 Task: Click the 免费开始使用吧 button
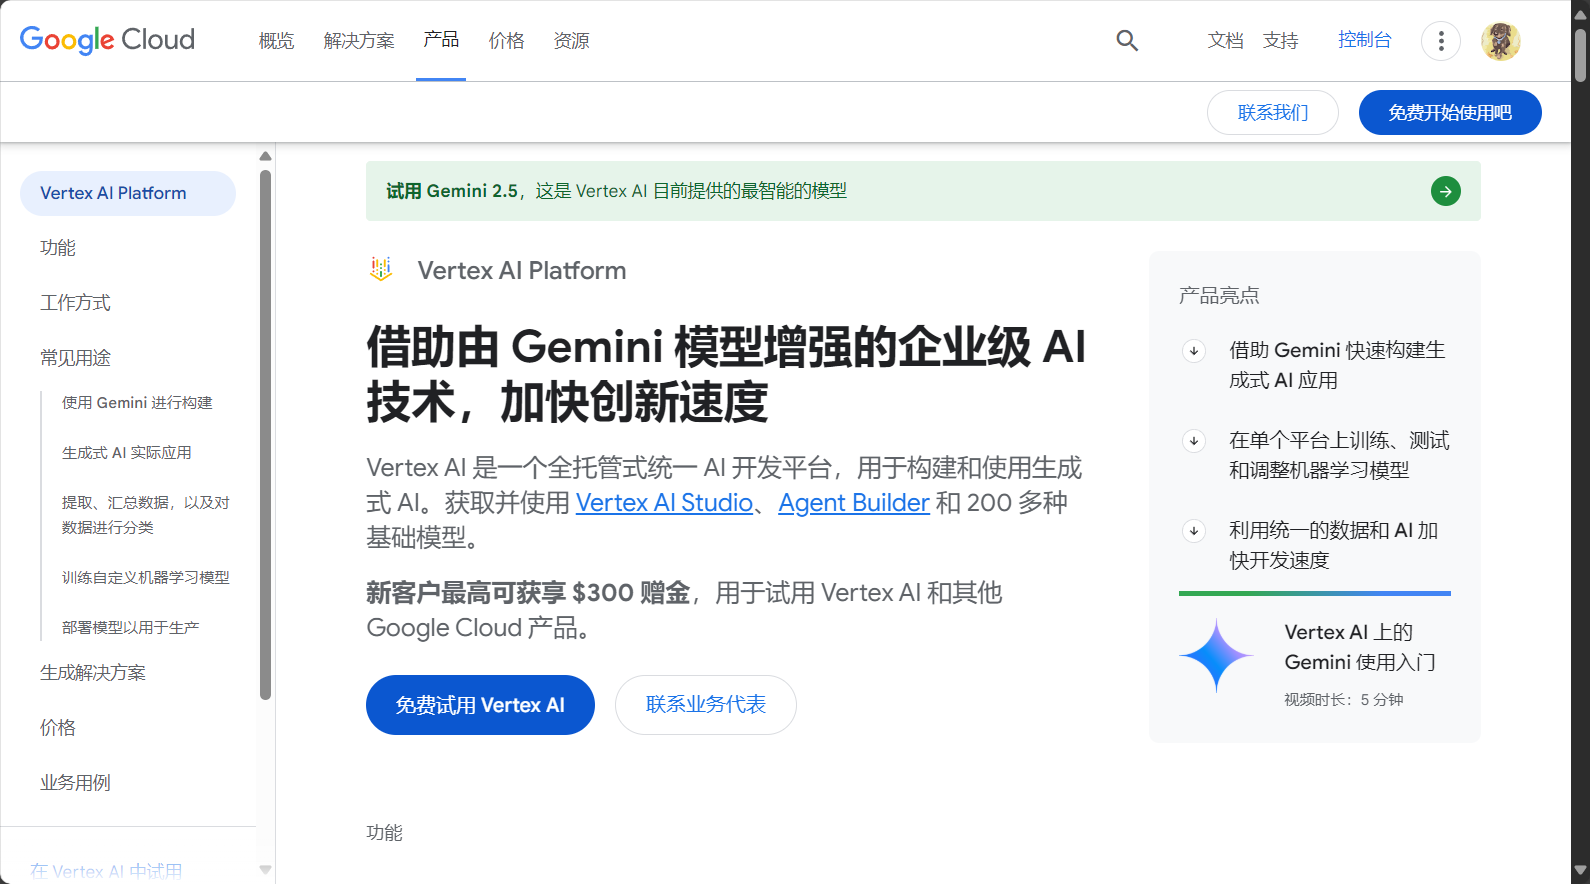[1450, 113]
